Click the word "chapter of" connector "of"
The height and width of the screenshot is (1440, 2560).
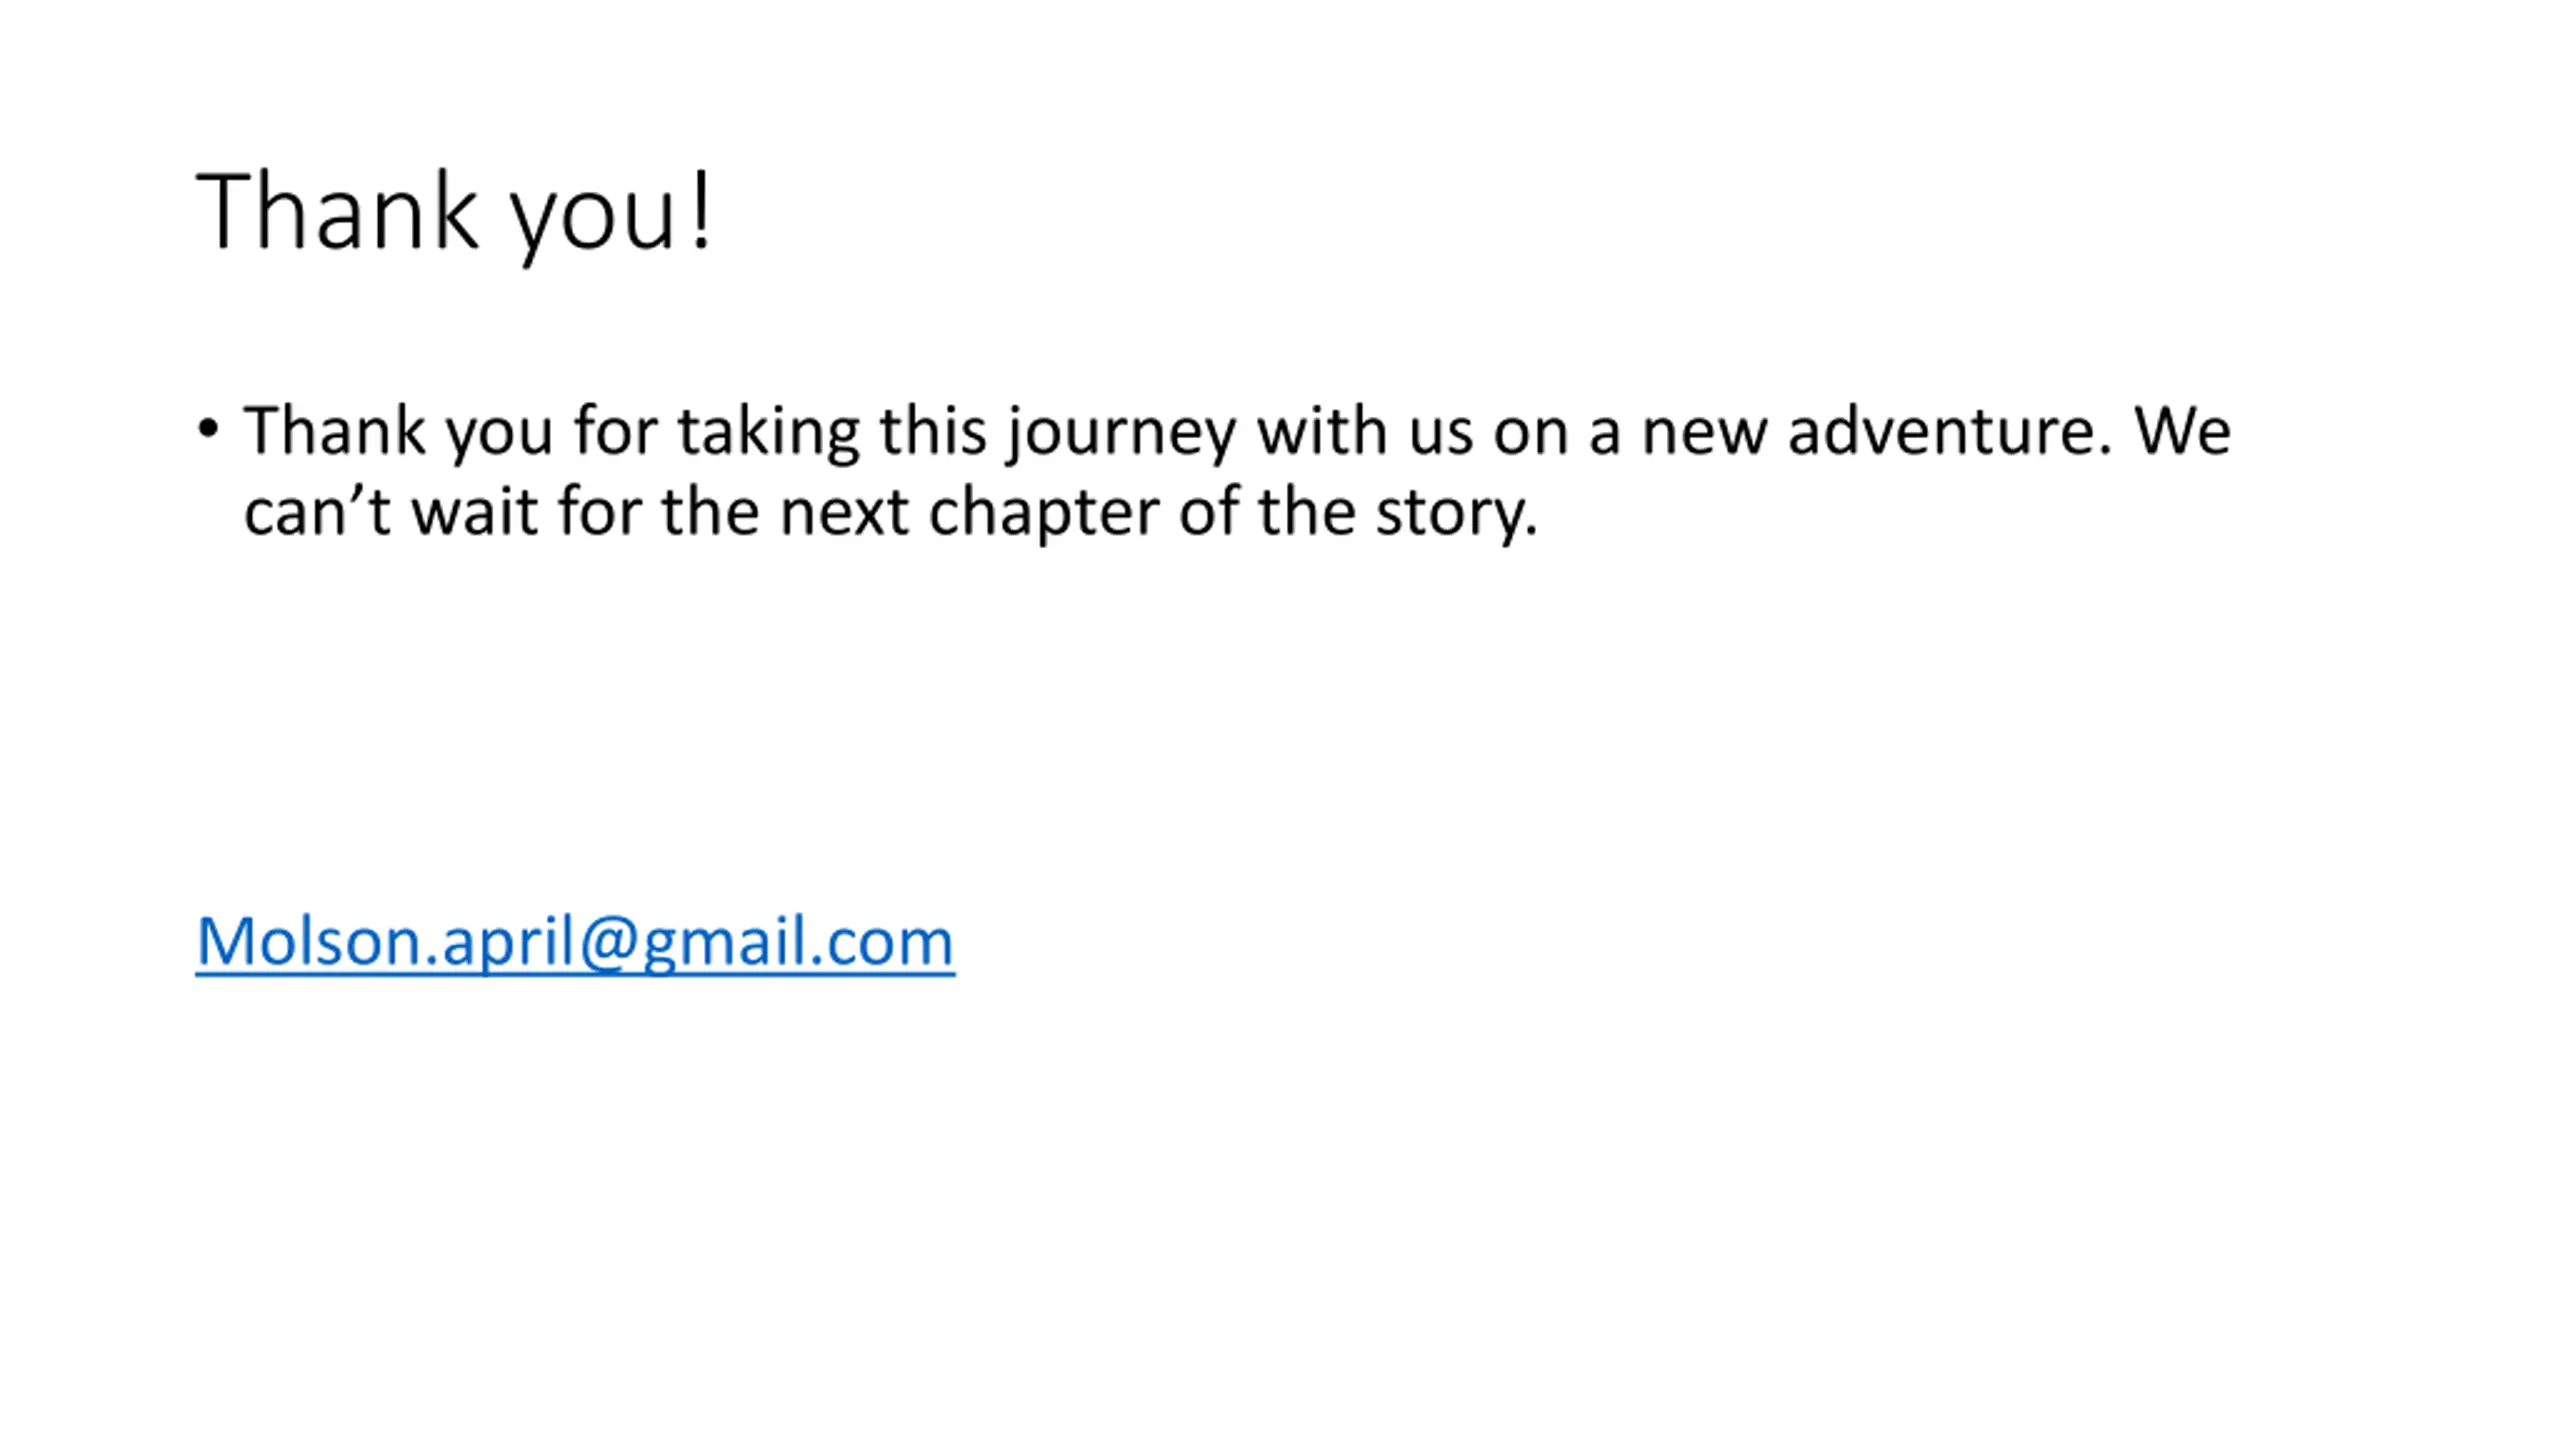point(1208,511)
